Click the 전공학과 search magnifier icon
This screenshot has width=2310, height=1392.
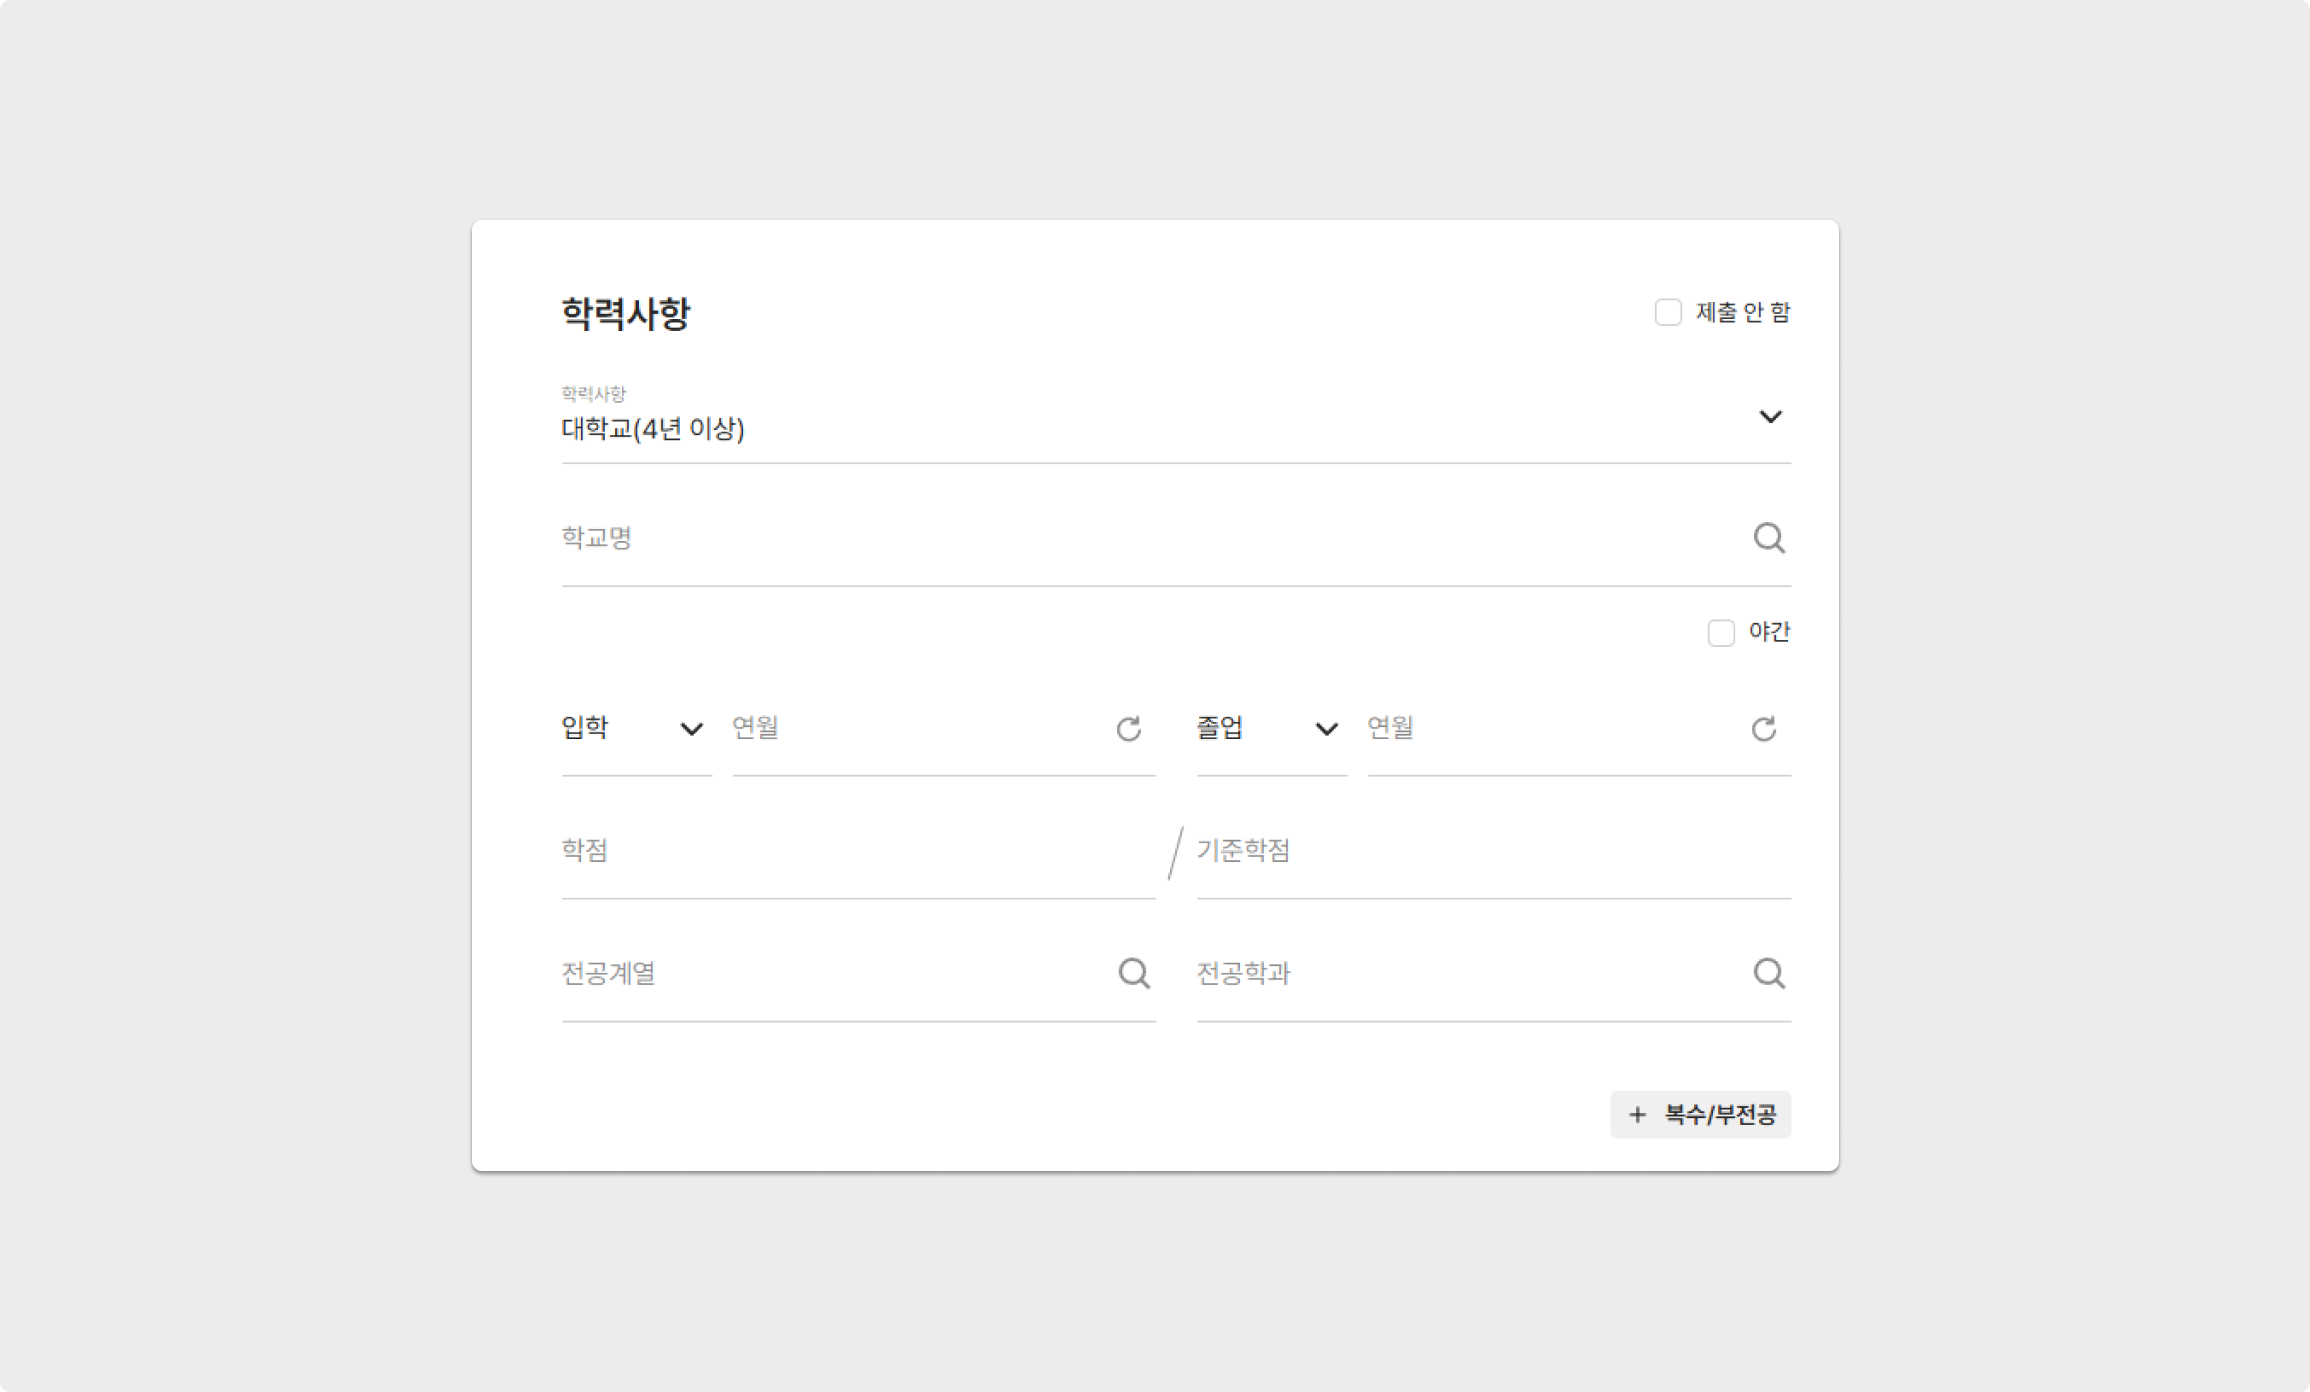pyautogui.click(x=1768, y=973)
